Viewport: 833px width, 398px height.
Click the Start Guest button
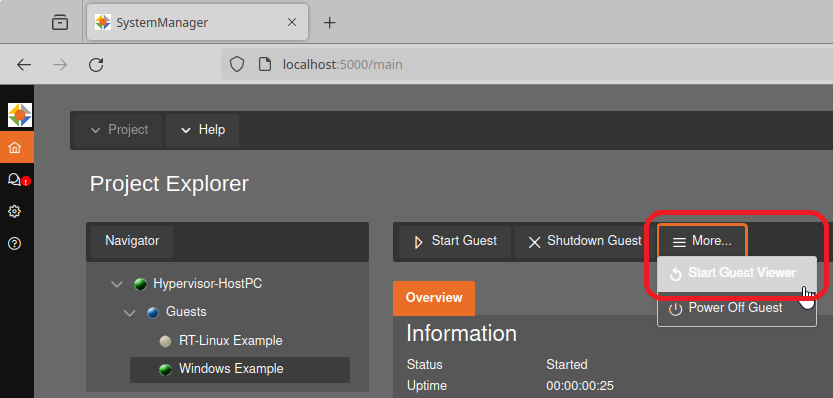pos(455,241)
